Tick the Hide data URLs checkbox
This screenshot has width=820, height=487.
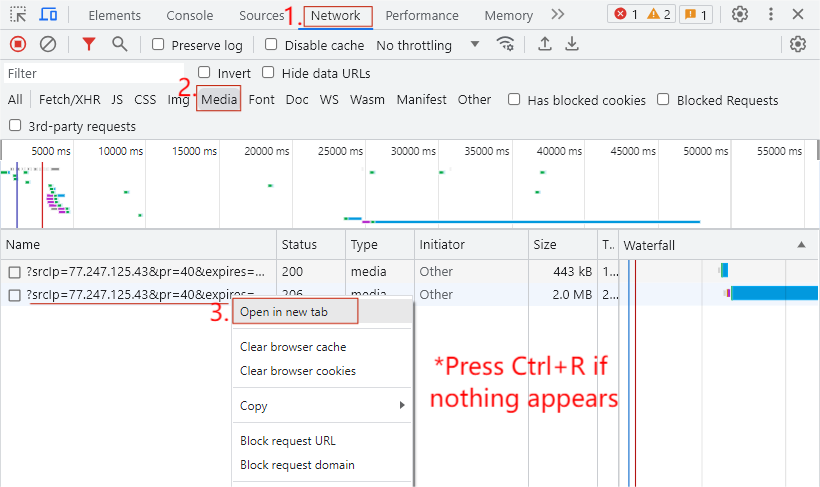coord(268,73)
